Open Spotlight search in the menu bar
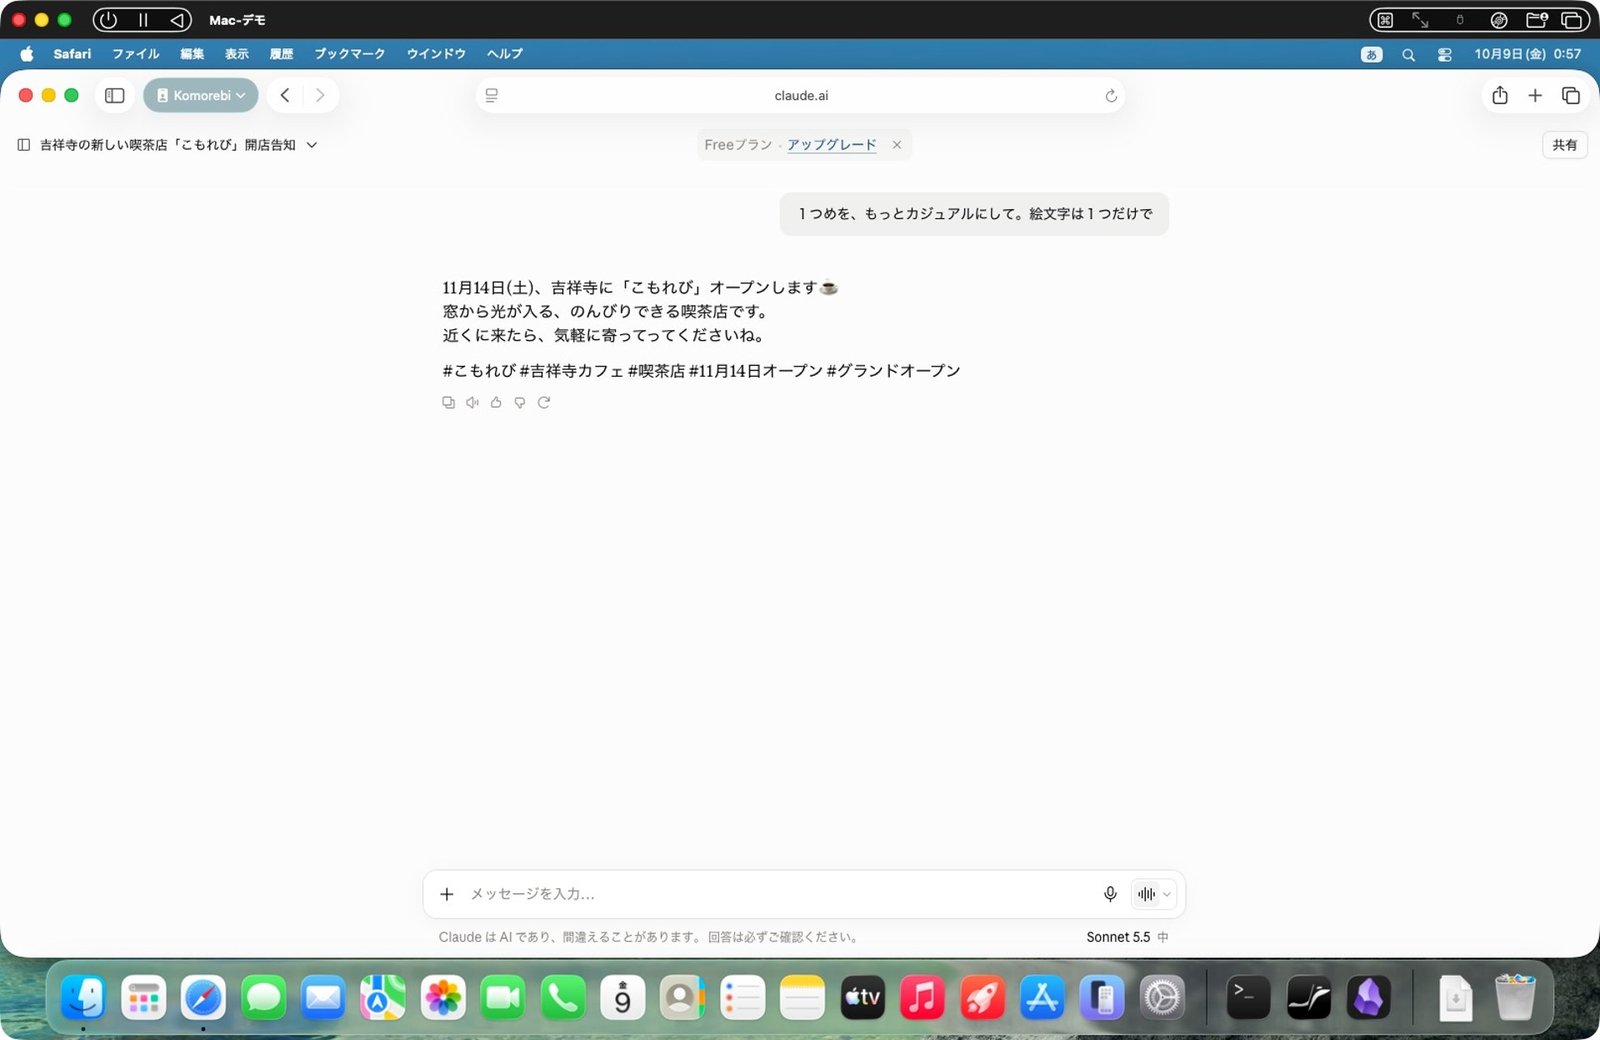This screenshot has width=1600, height=1040. 1408,54
